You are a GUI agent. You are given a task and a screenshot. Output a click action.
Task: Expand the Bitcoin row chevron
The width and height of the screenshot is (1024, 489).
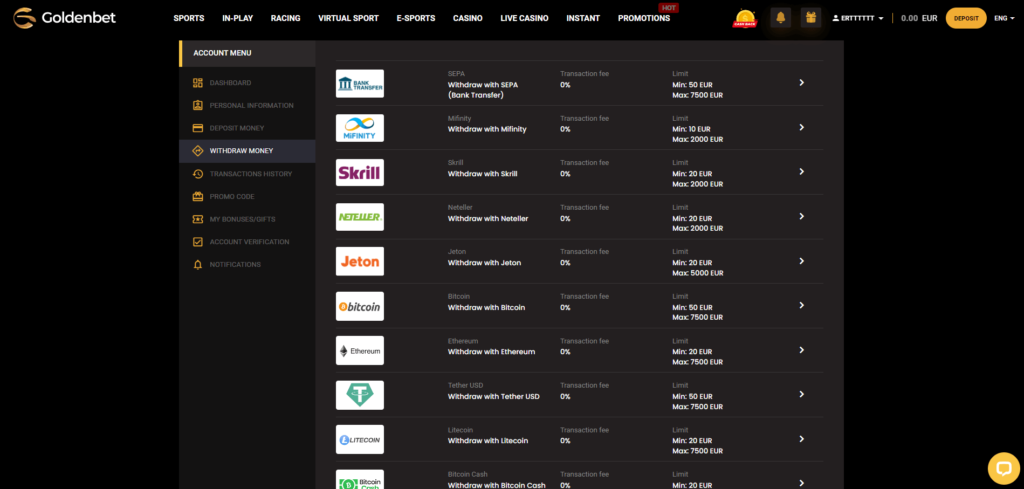coord(802,306)
